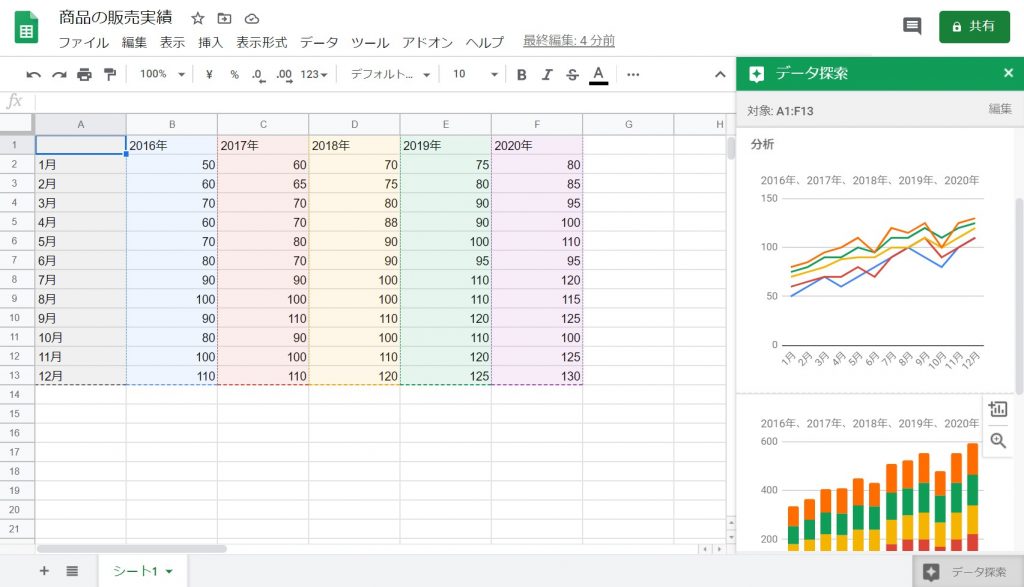The width and height of the screenshot is (1024, 587).
Task: Click the green 共有 share button
Action: (974, 27)
